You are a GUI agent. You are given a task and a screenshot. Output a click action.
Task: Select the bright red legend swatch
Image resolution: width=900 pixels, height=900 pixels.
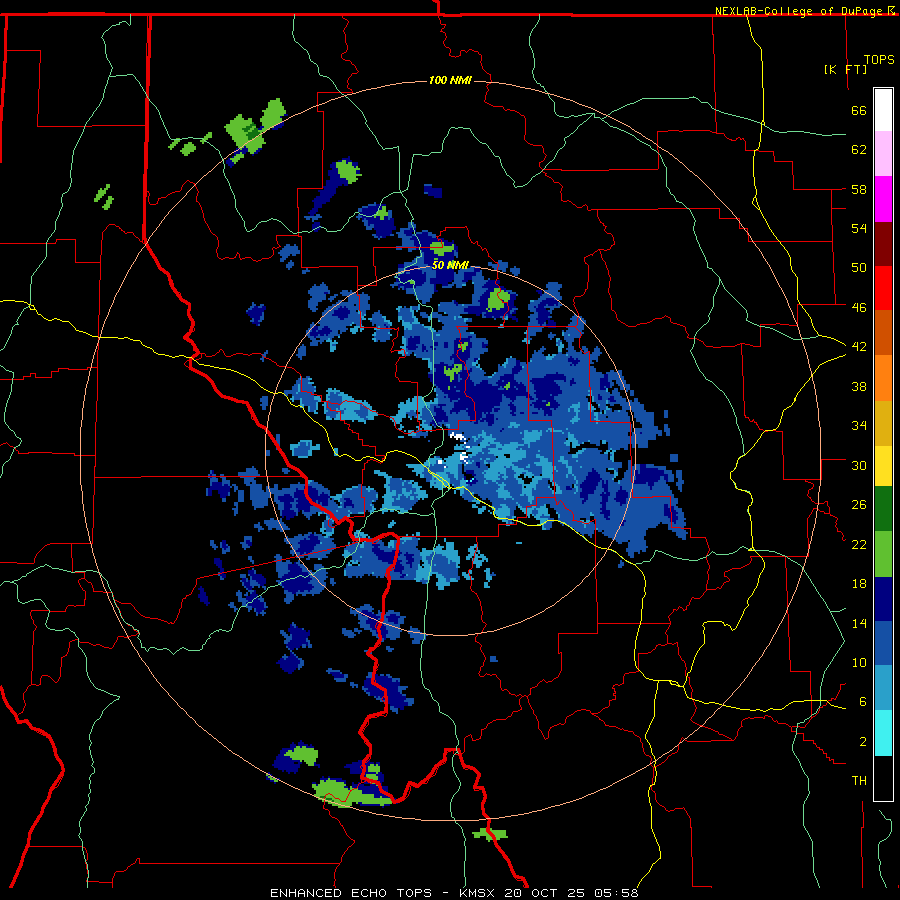click(x=883, y=288)
